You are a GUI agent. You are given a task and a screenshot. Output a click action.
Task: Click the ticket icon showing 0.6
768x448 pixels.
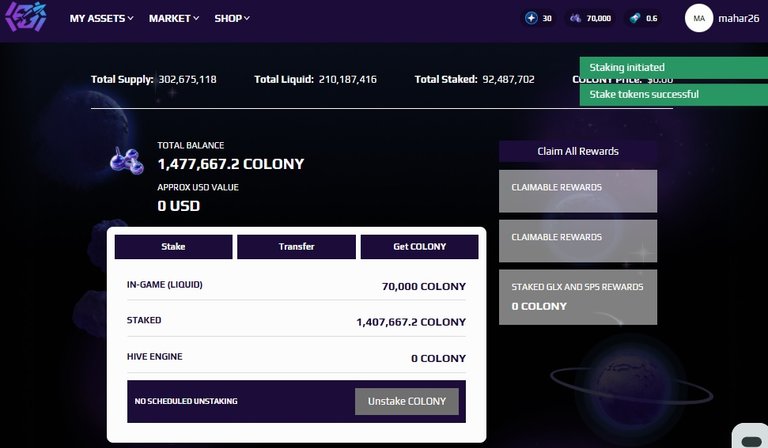[x=635, y=18]
